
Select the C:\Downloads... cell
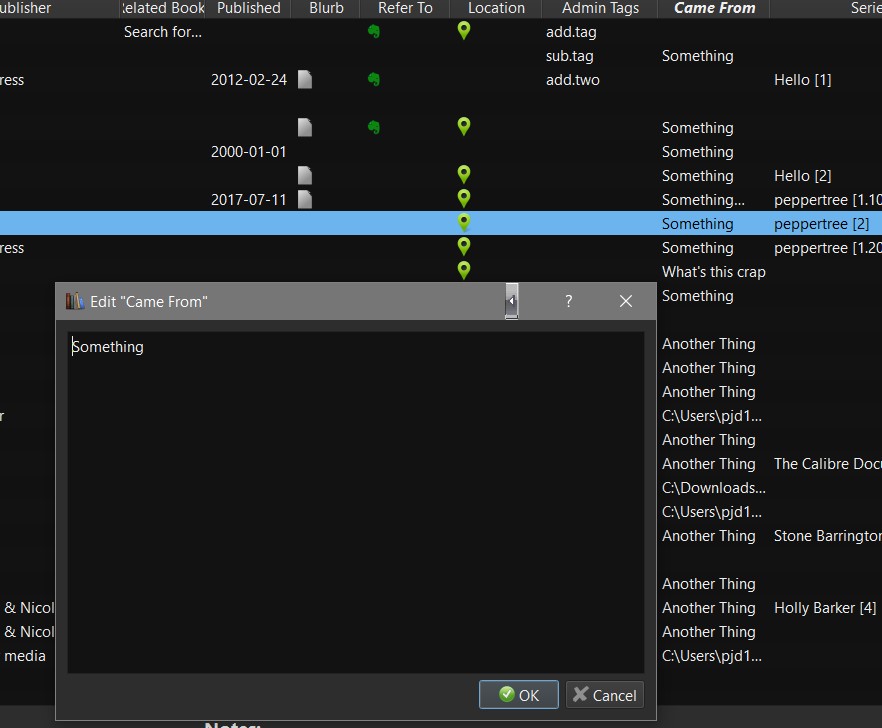713,488
